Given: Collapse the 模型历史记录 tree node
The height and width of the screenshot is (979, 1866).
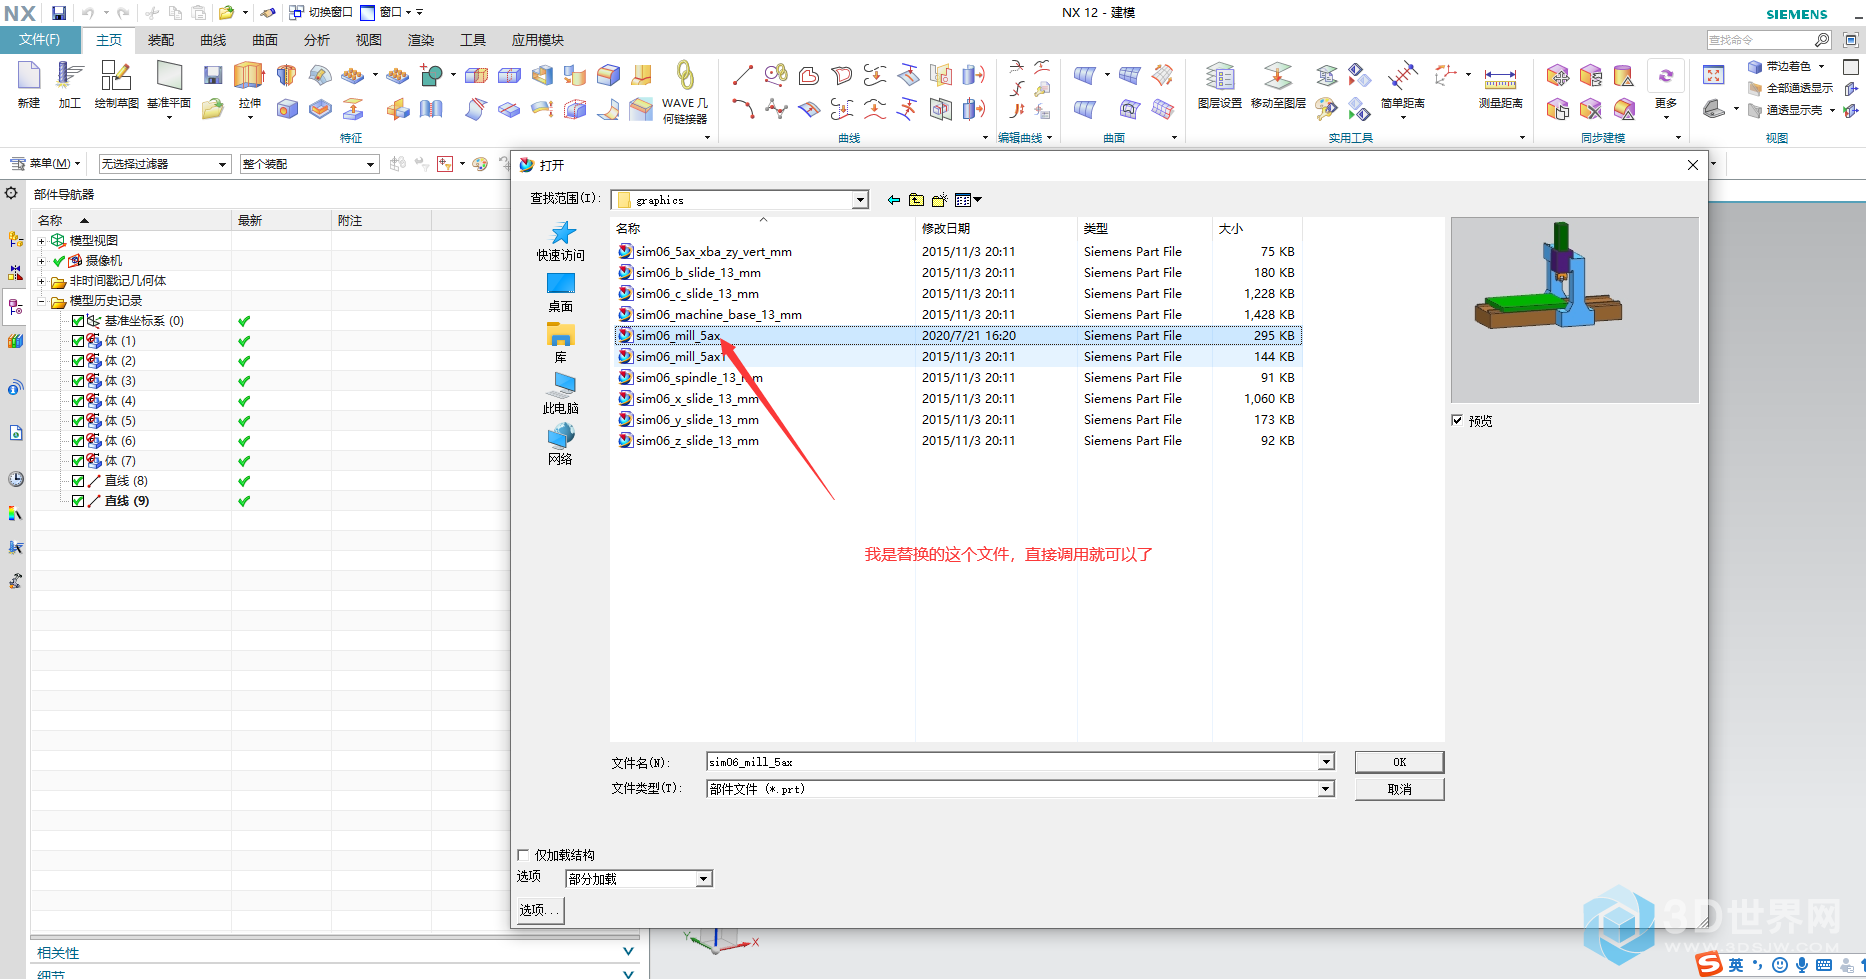Looking at the screenshot, I should point(41,301).
